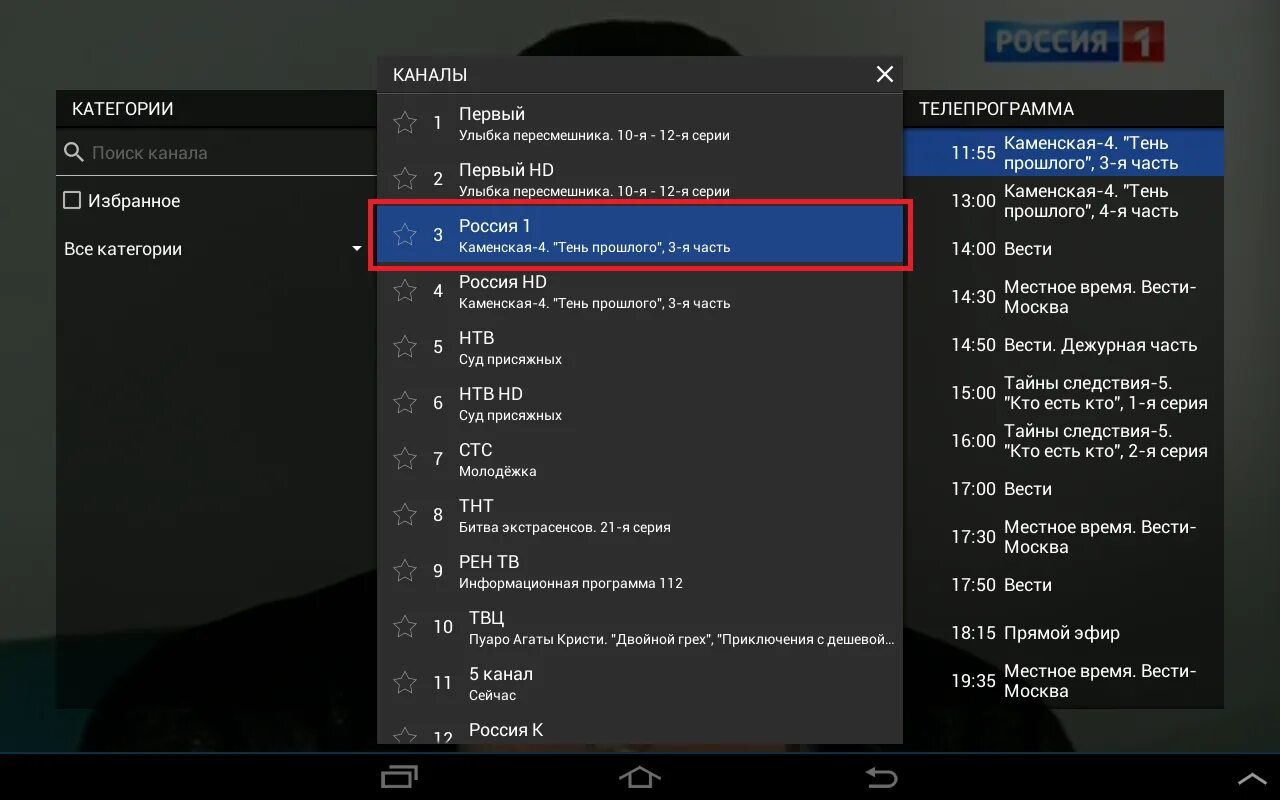Open the 19:35 Местное время program

coord(1064,681)
